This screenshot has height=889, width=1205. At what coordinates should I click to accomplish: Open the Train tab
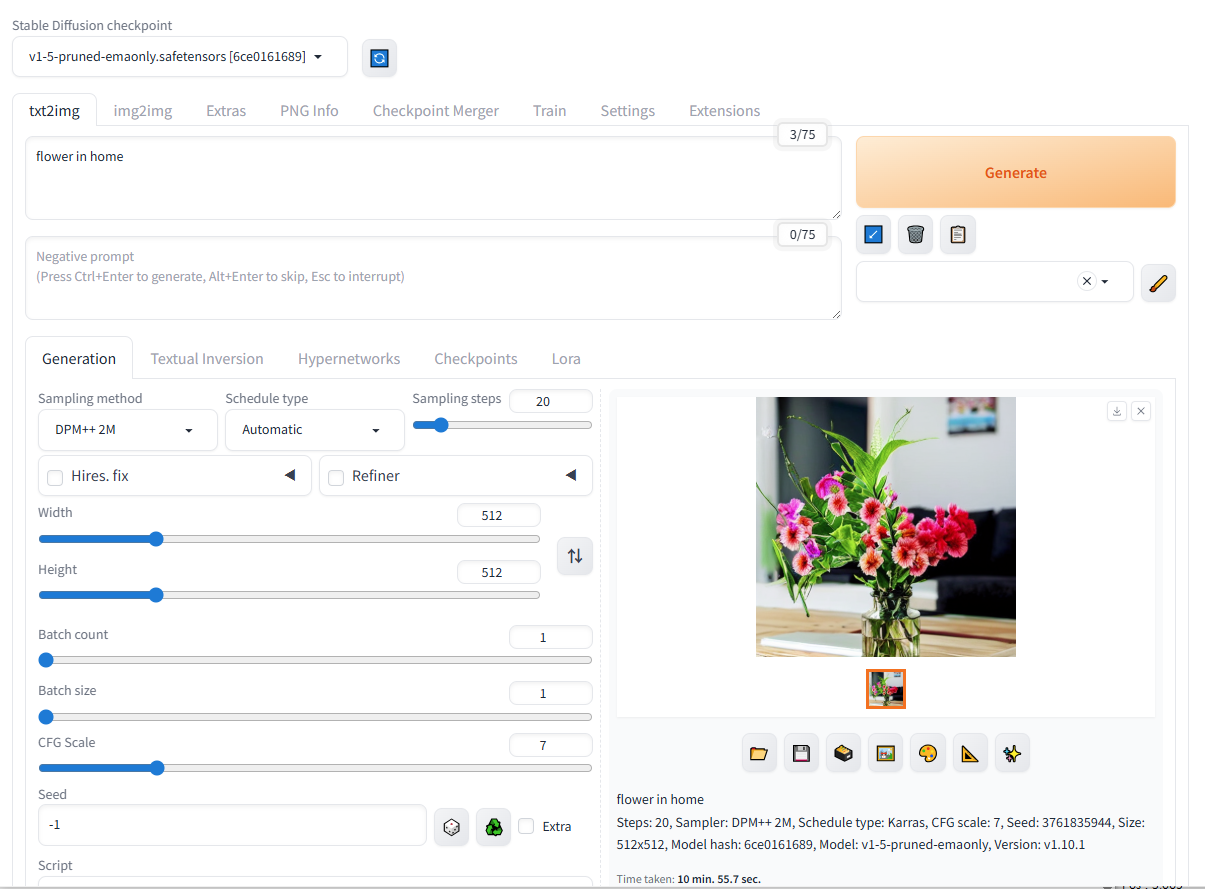click(x=550, y=111)
